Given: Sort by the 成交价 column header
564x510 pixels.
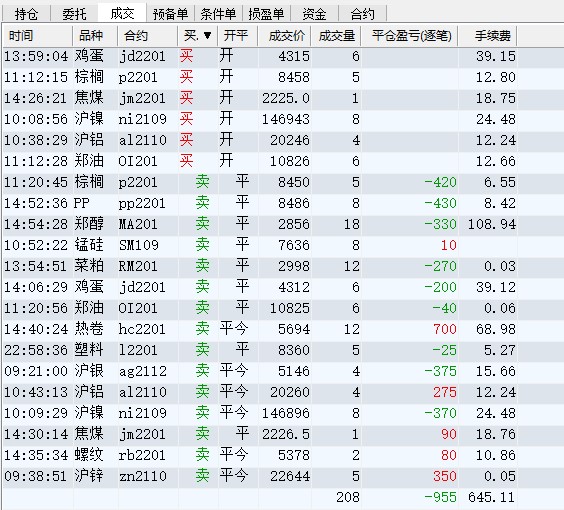Looking at the screenshot, I should coord(285,36).
